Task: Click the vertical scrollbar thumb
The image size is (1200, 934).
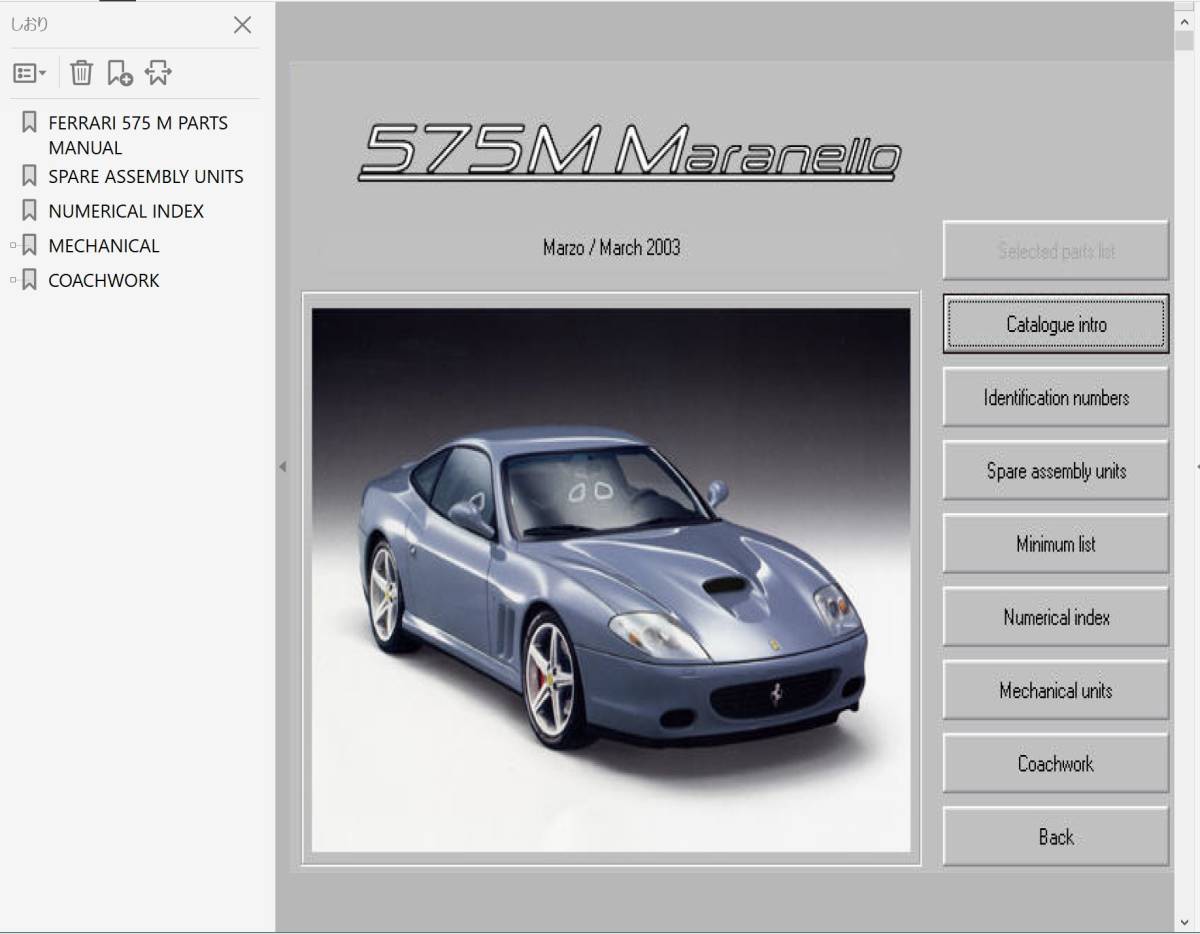Action: tap(1184, 41)
